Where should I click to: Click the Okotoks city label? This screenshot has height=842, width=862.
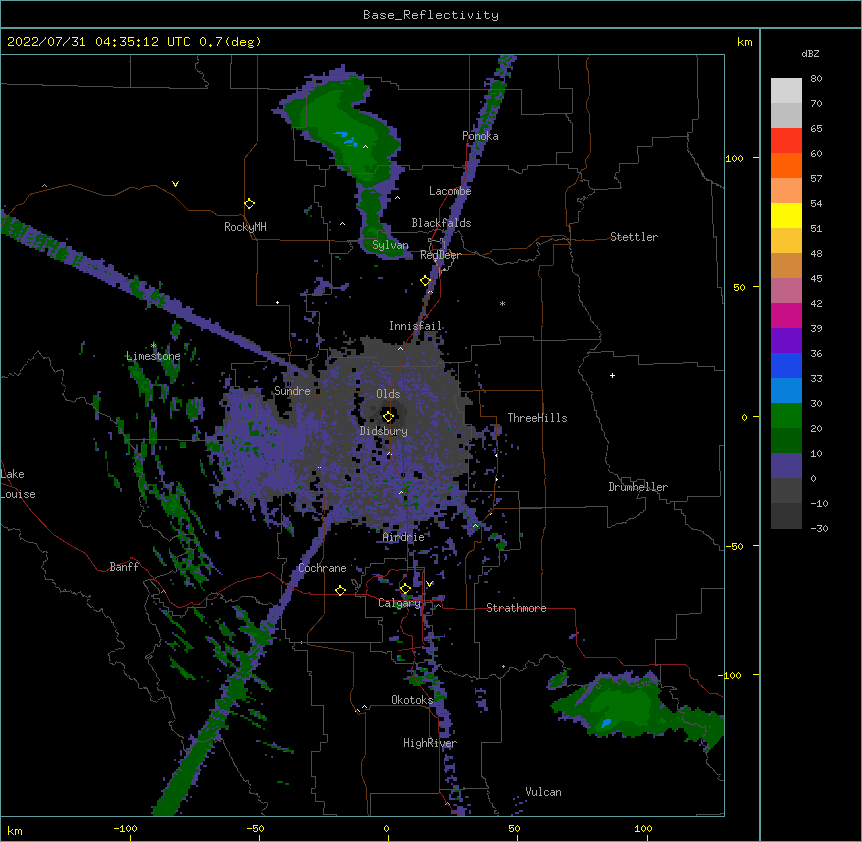coord(412,700)
